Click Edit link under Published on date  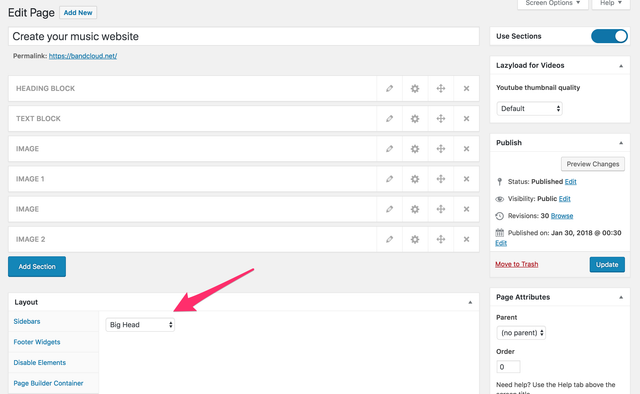click(501, 243)
